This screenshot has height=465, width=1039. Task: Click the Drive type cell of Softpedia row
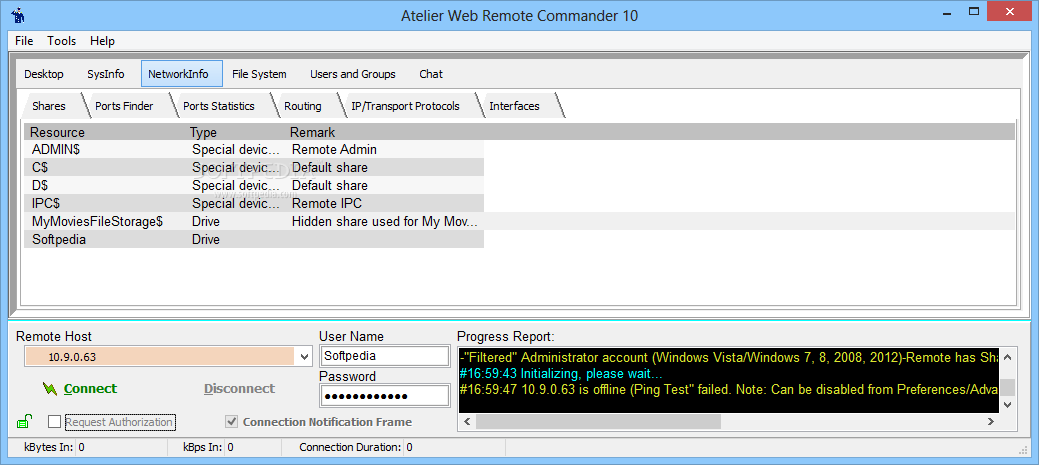pyautogui.click(x=205, y=239)
